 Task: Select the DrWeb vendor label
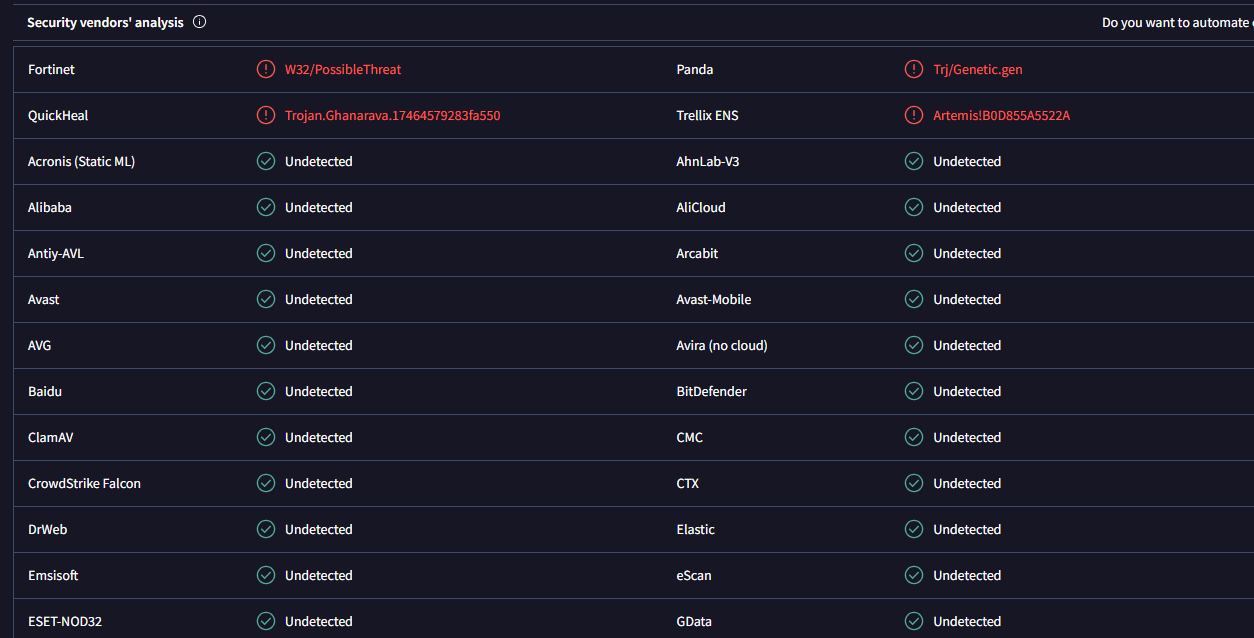(48, 529)
